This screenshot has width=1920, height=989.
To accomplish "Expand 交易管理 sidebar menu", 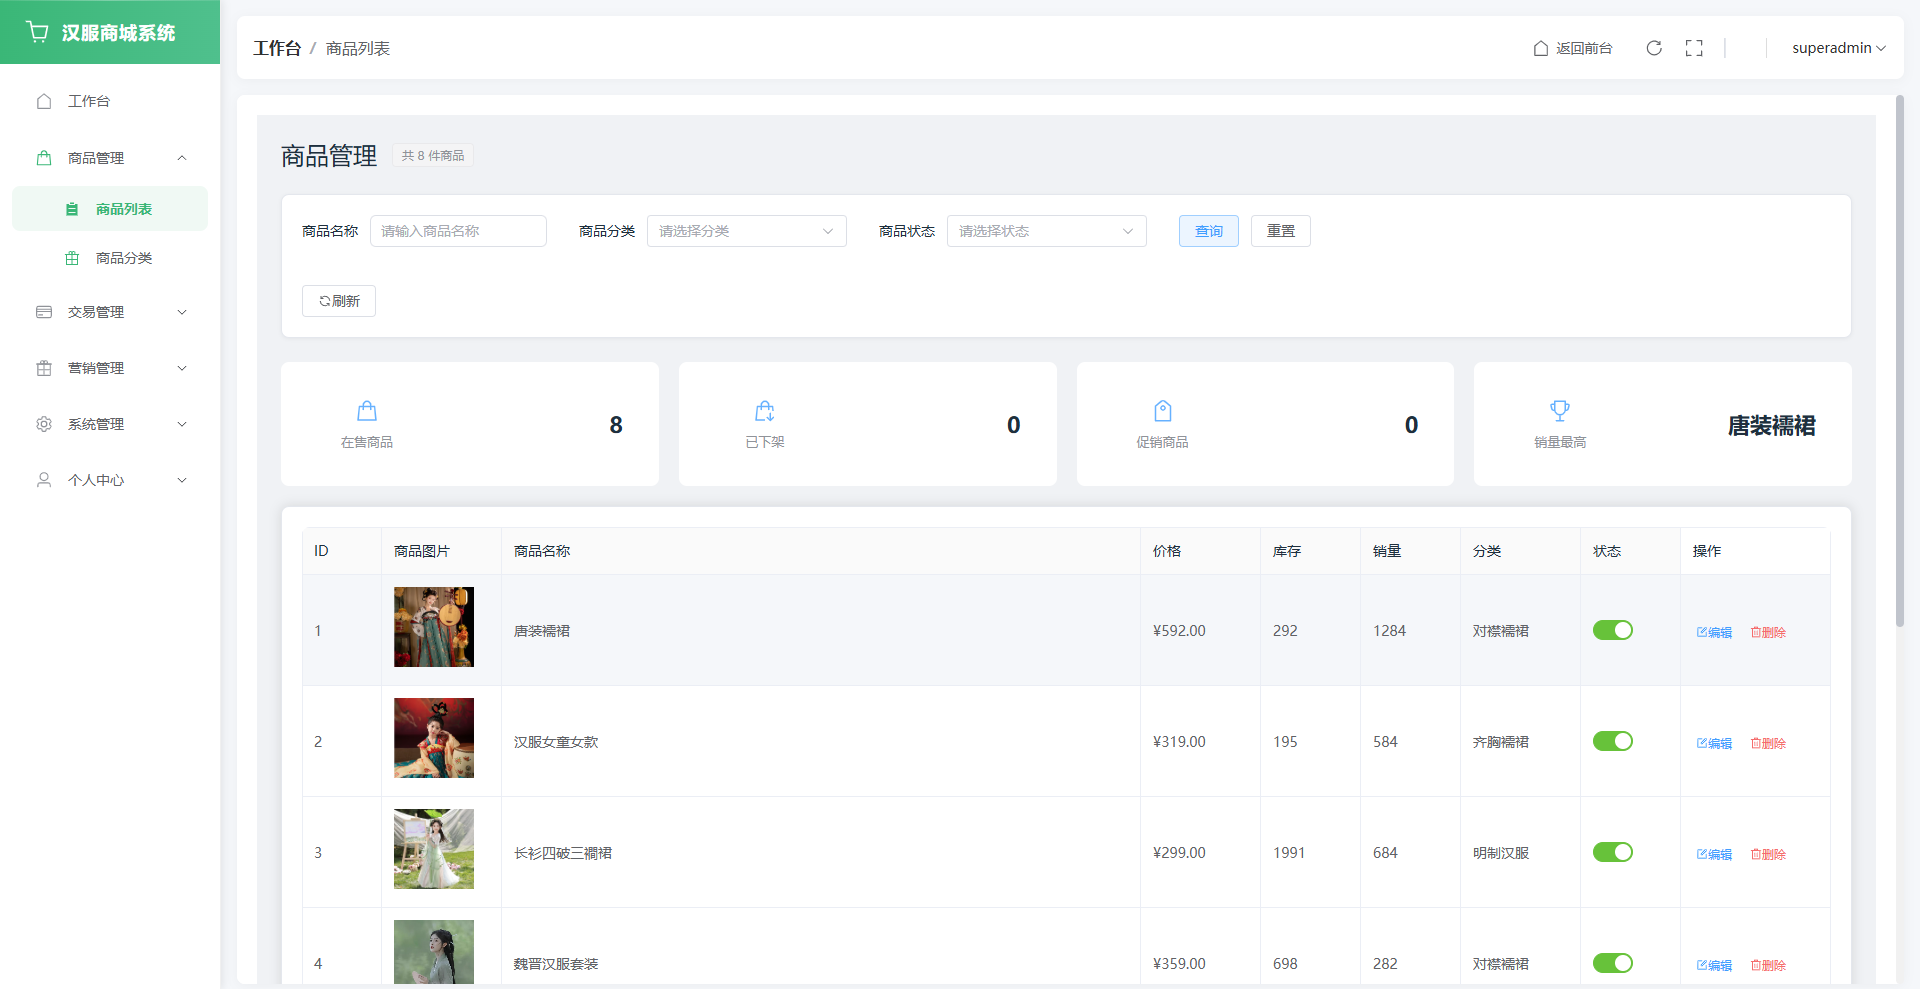I will 110,312.
